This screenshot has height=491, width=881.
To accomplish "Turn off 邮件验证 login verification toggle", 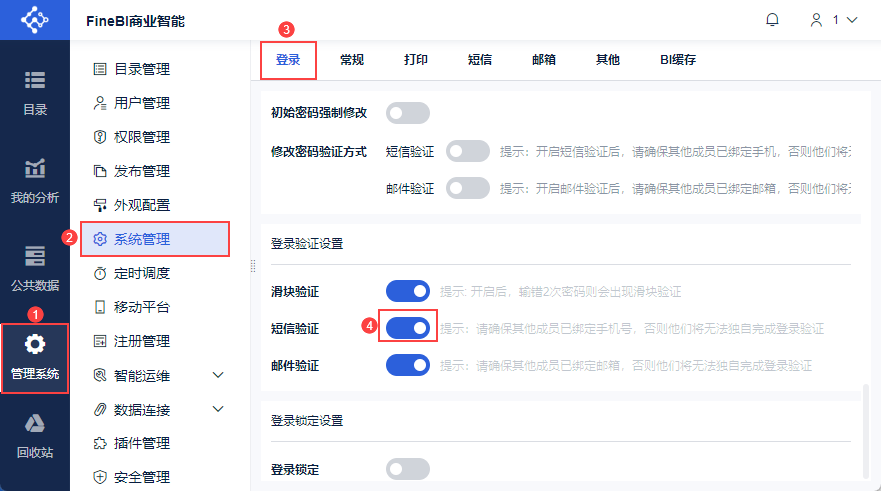I will click(407, 365).
